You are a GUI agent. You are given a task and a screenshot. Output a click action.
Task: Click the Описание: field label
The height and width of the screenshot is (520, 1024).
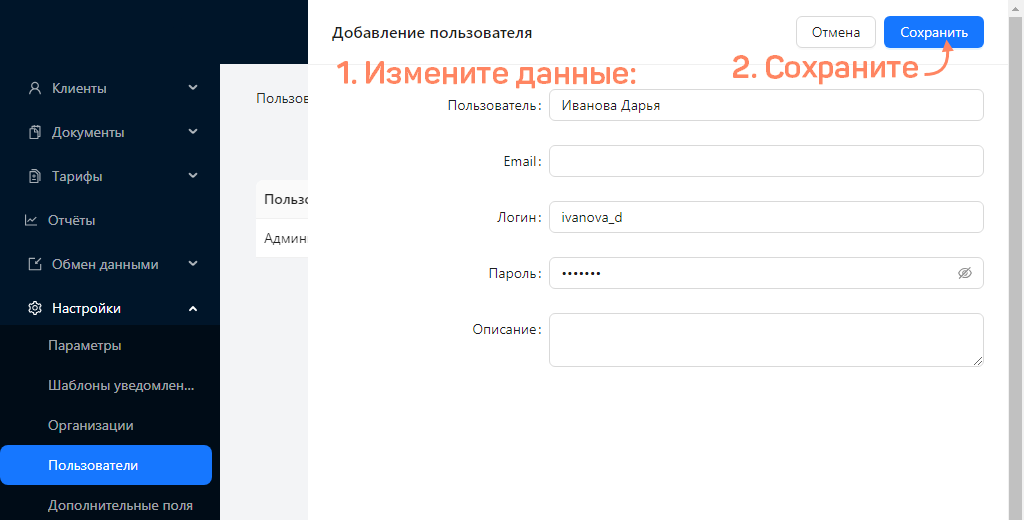[x=507, y=329]
